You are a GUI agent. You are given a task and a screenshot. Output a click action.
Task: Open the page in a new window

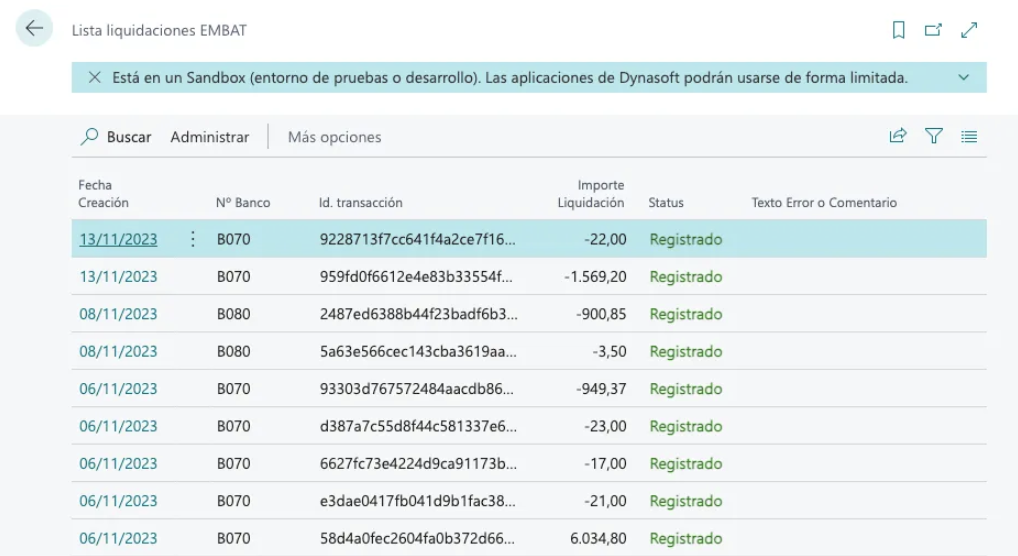pyautogui.click(x=934, y=30)
